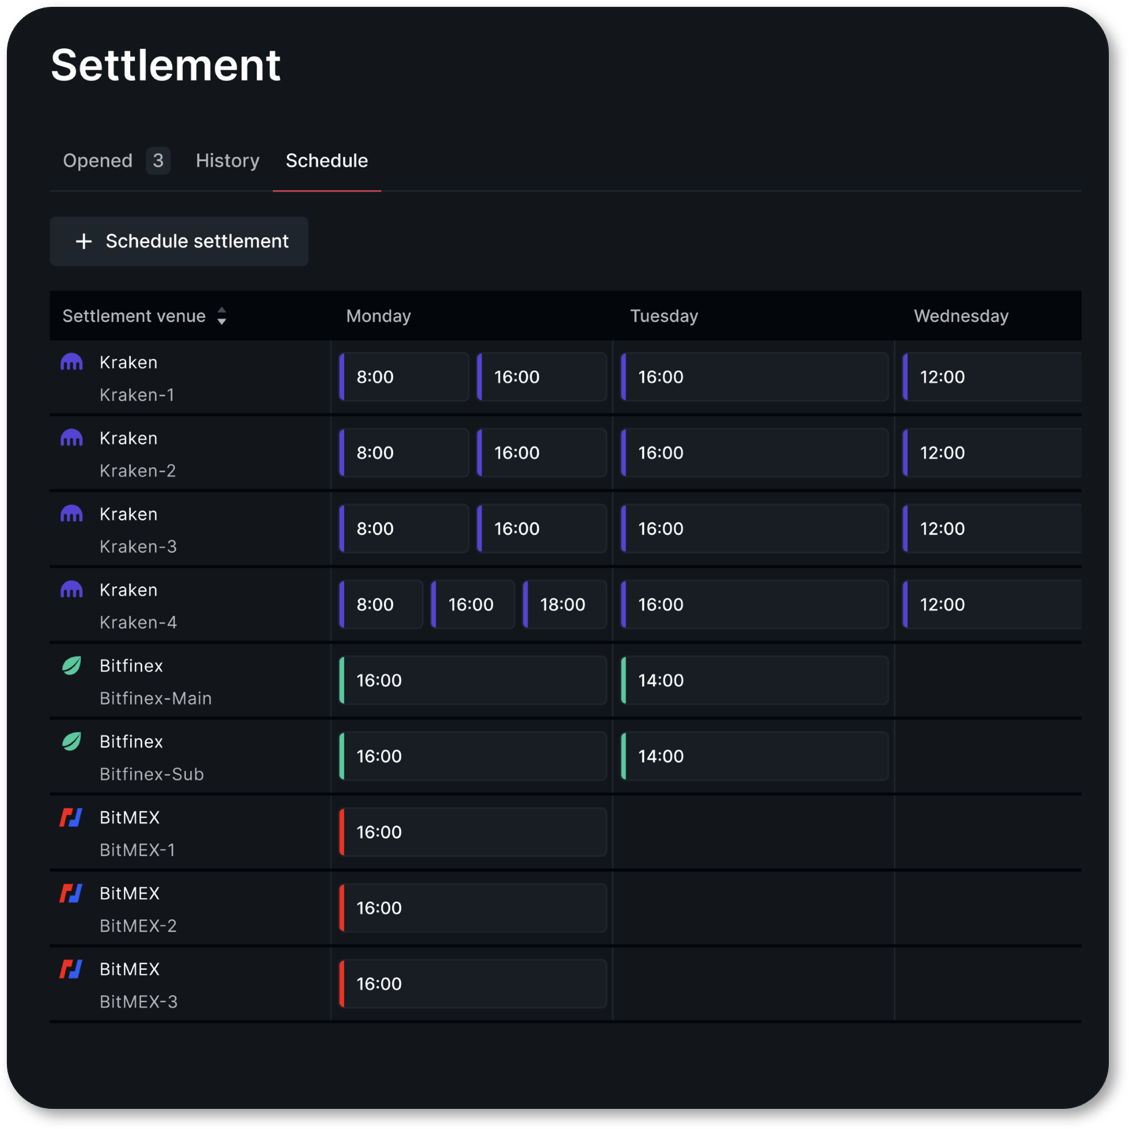The image size is (1129, 1129).
Task: Click the Bitfinex leaf icon for Bitfinex-Sub
Action: point(71,742)
